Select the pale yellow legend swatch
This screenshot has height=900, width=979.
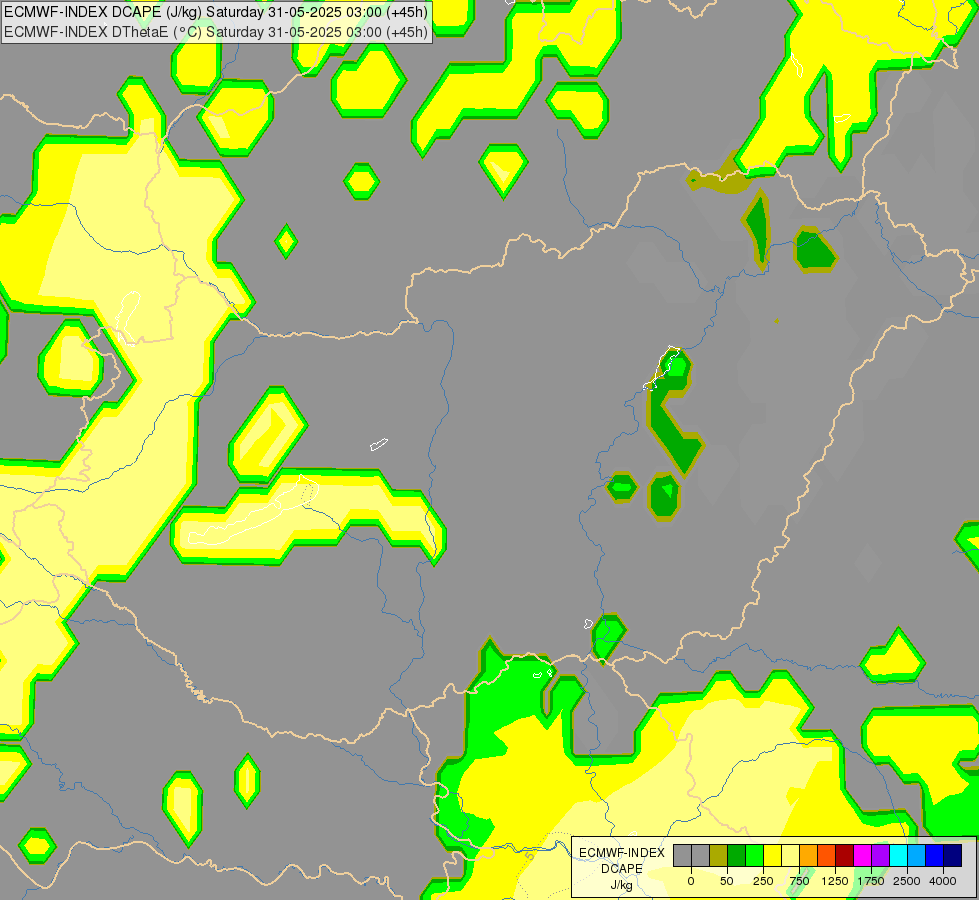click(x=790, y=856)
